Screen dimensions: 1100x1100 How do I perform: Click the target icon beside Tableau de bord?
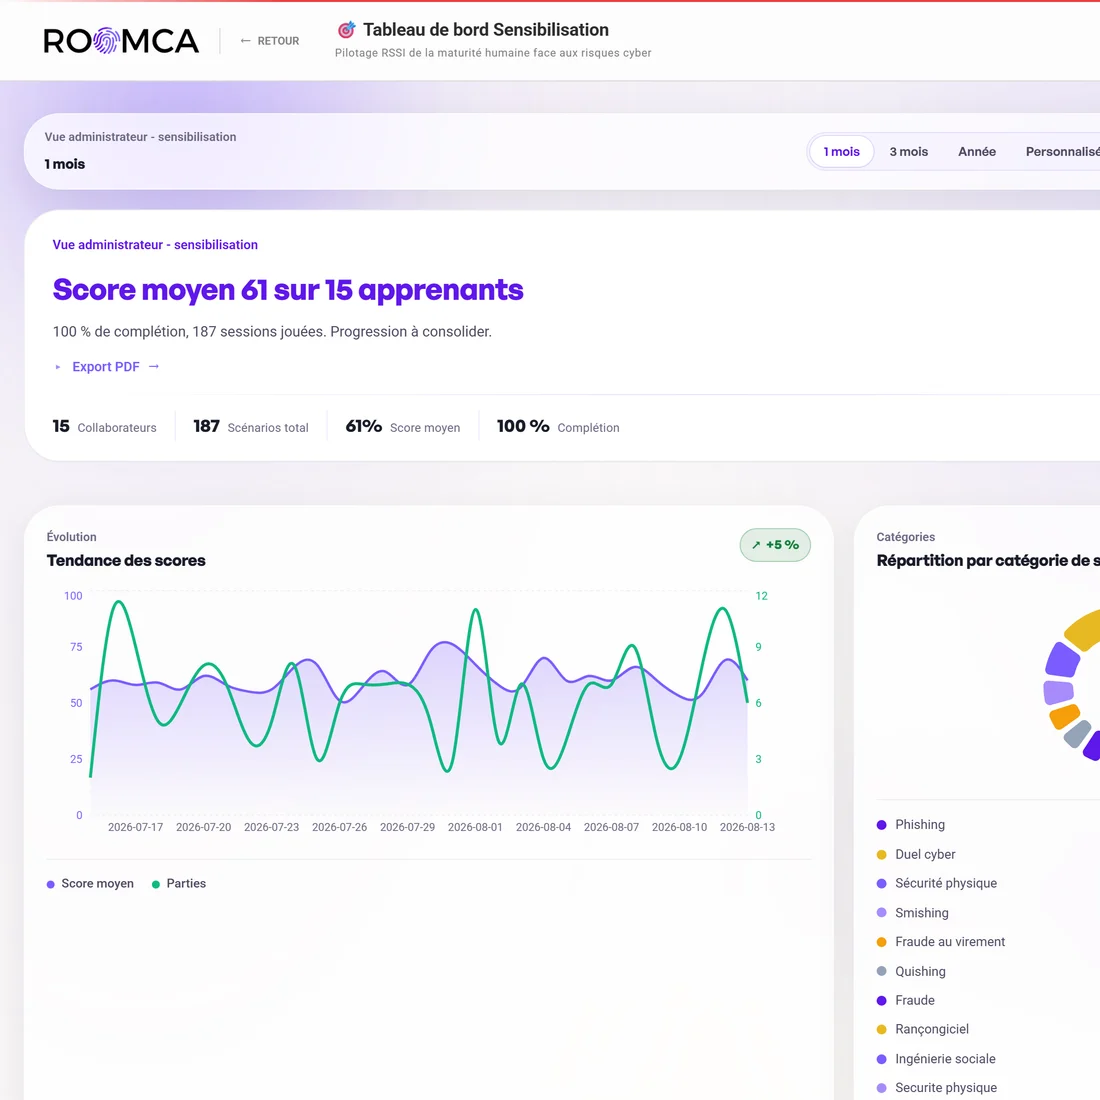(x=347, y=29)
